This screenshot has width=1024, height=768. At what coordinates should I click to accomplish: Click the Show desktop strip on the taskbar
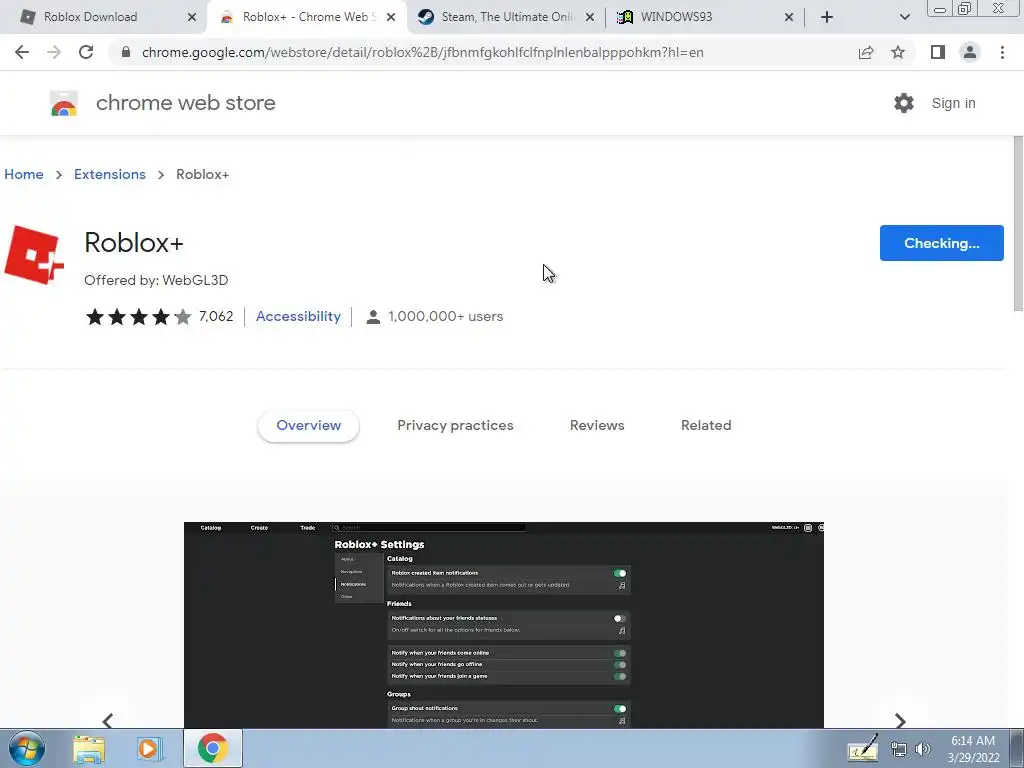(x=1017, y=748)
